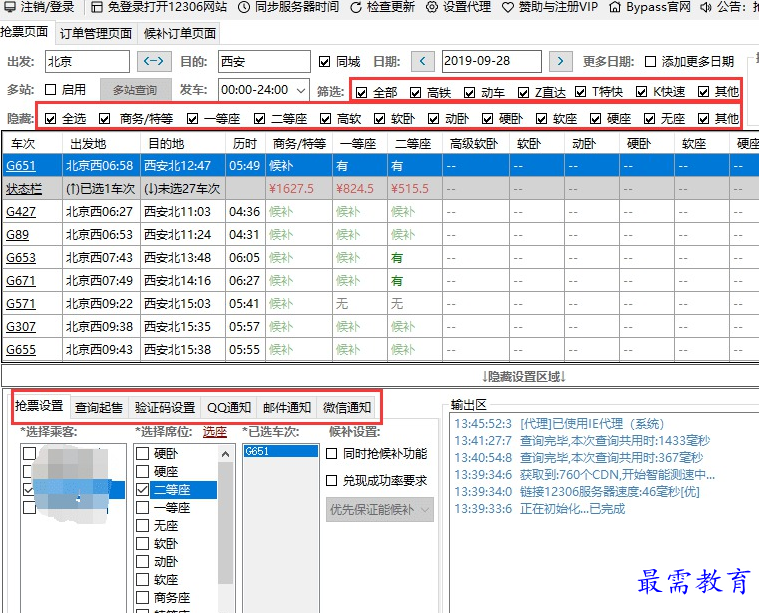Go to next date arrow
Screen dimensions: 759x613
[x=561, y=61]
